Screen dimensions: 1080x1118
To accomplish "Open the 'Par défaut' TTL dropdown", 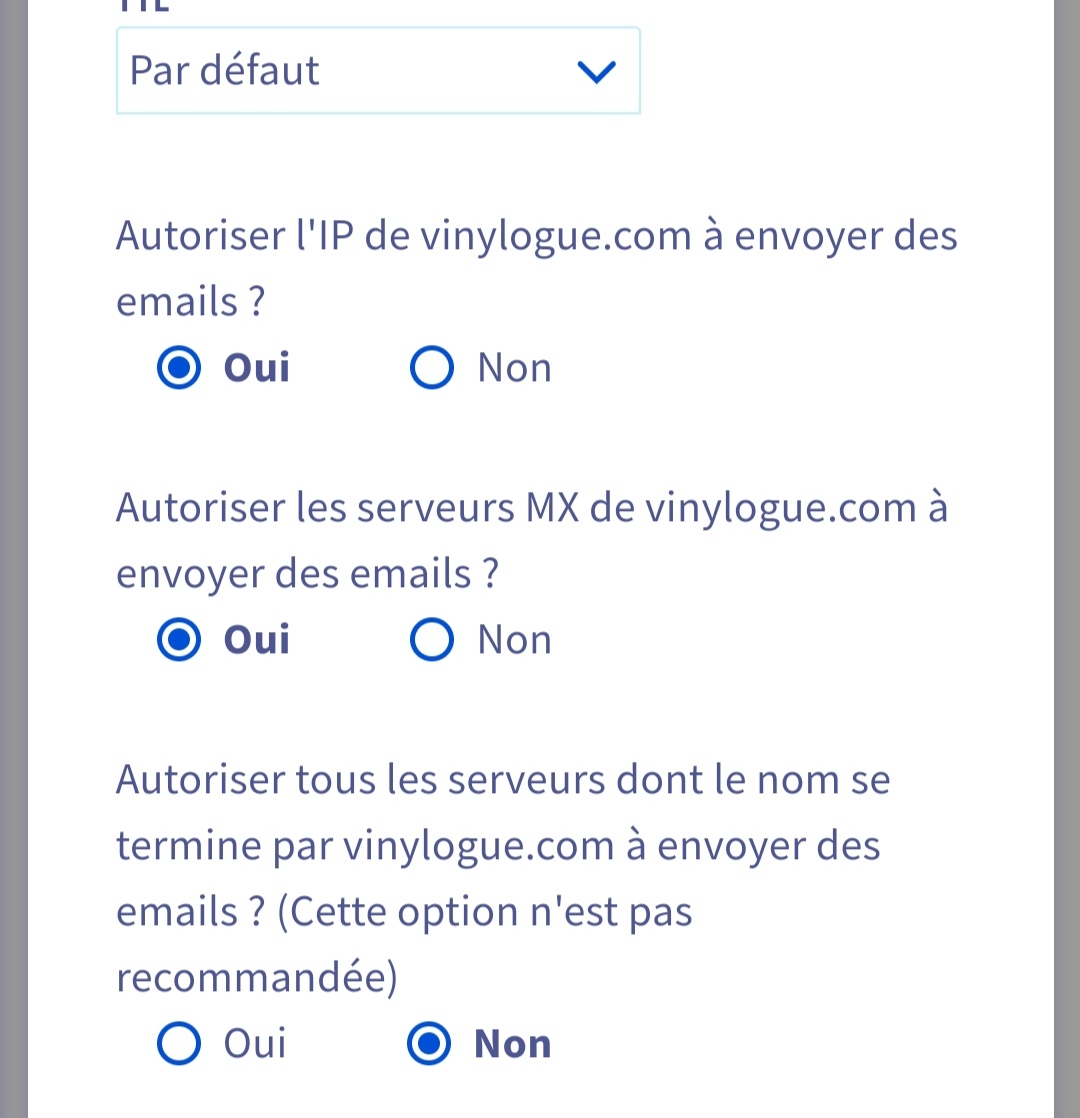I will point(350,71).
